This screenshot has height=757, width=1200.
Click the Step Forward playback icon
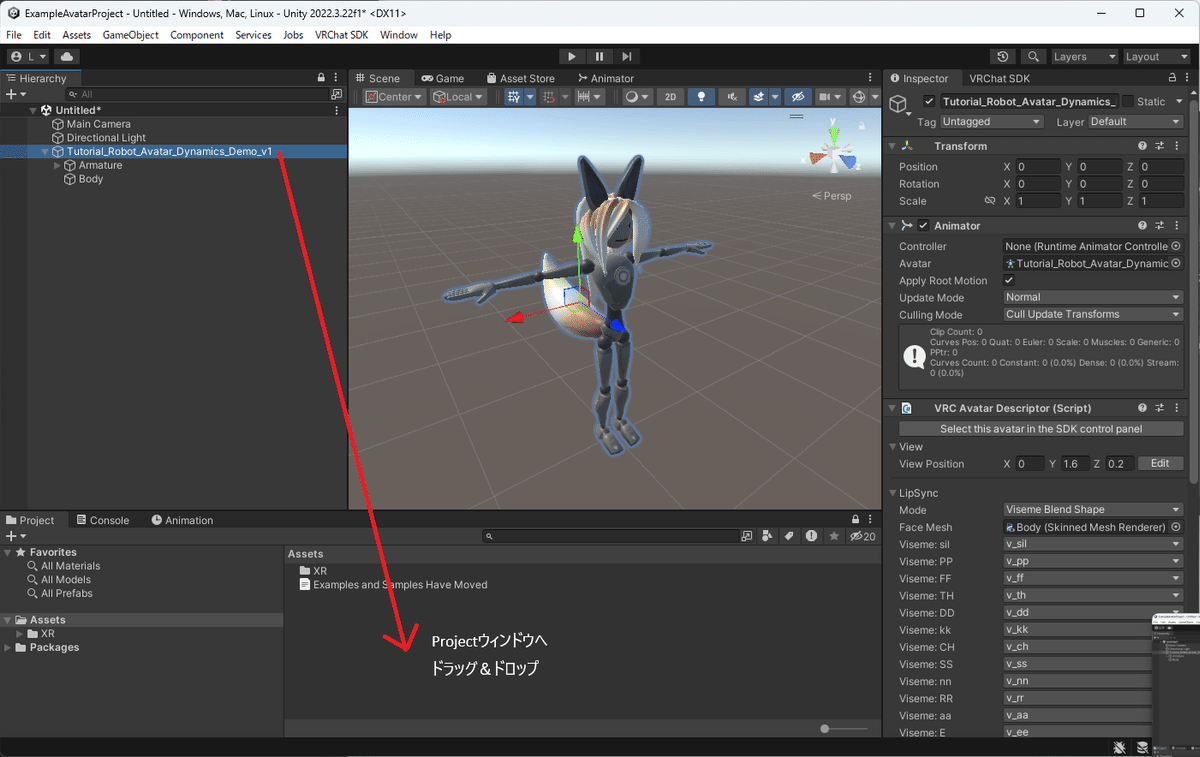click(x=626, y=56)
